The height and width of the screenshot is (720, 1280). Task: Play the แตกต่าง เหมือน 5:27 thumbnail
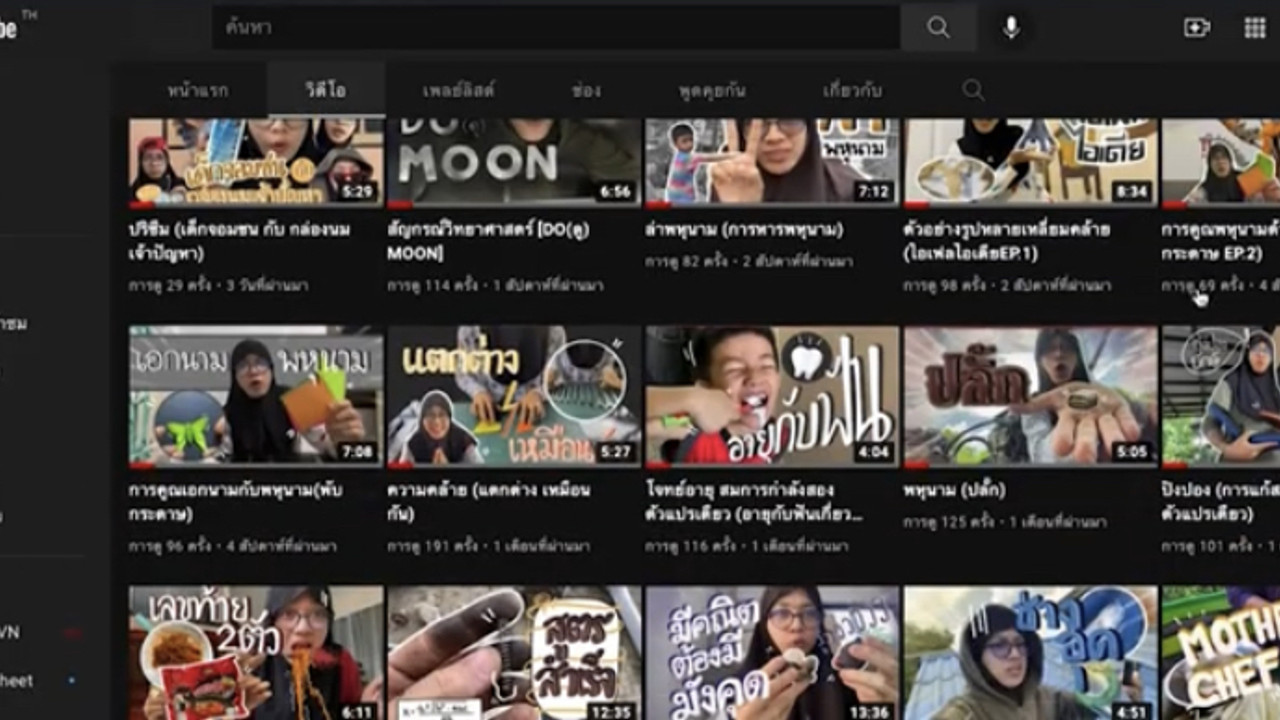pos(514,396)
